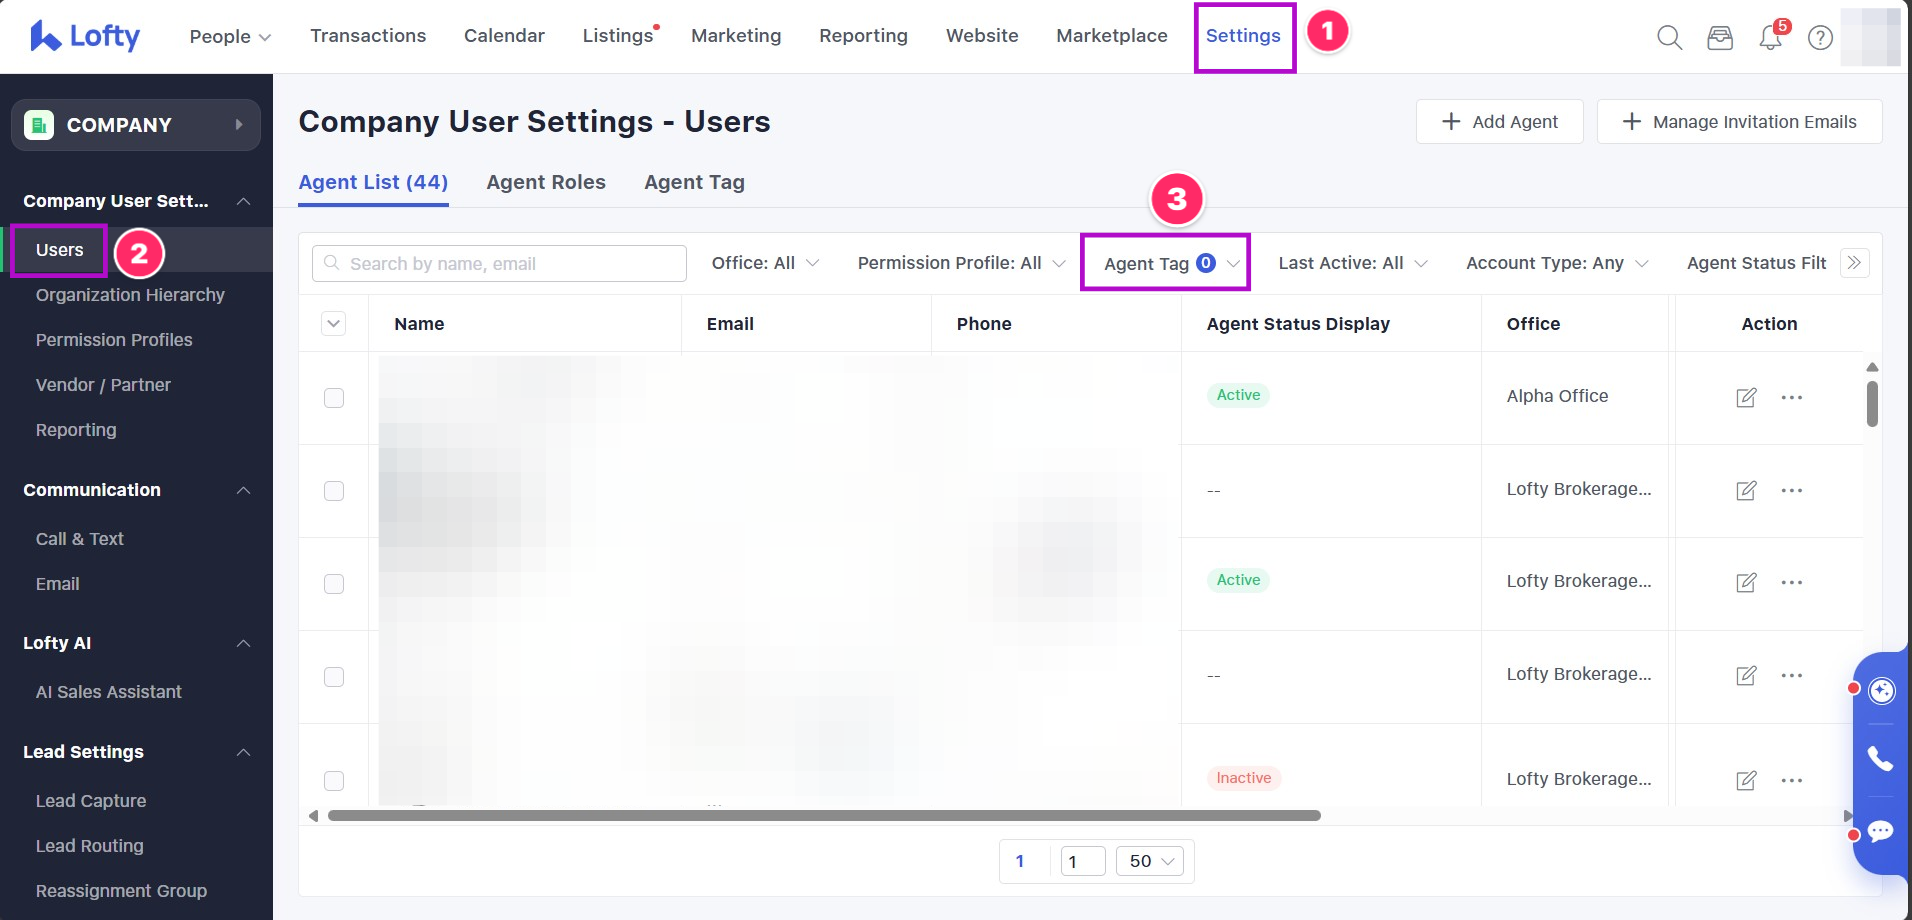Check the Alpha Office agent row checkbox
This screenshot has width=1912, height=920.
click(x=334, y=398)
